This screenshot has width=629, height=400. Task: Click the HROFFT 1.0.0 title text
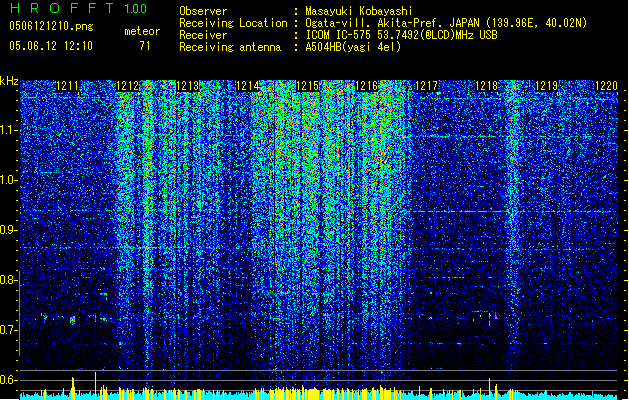click(78, 8)
